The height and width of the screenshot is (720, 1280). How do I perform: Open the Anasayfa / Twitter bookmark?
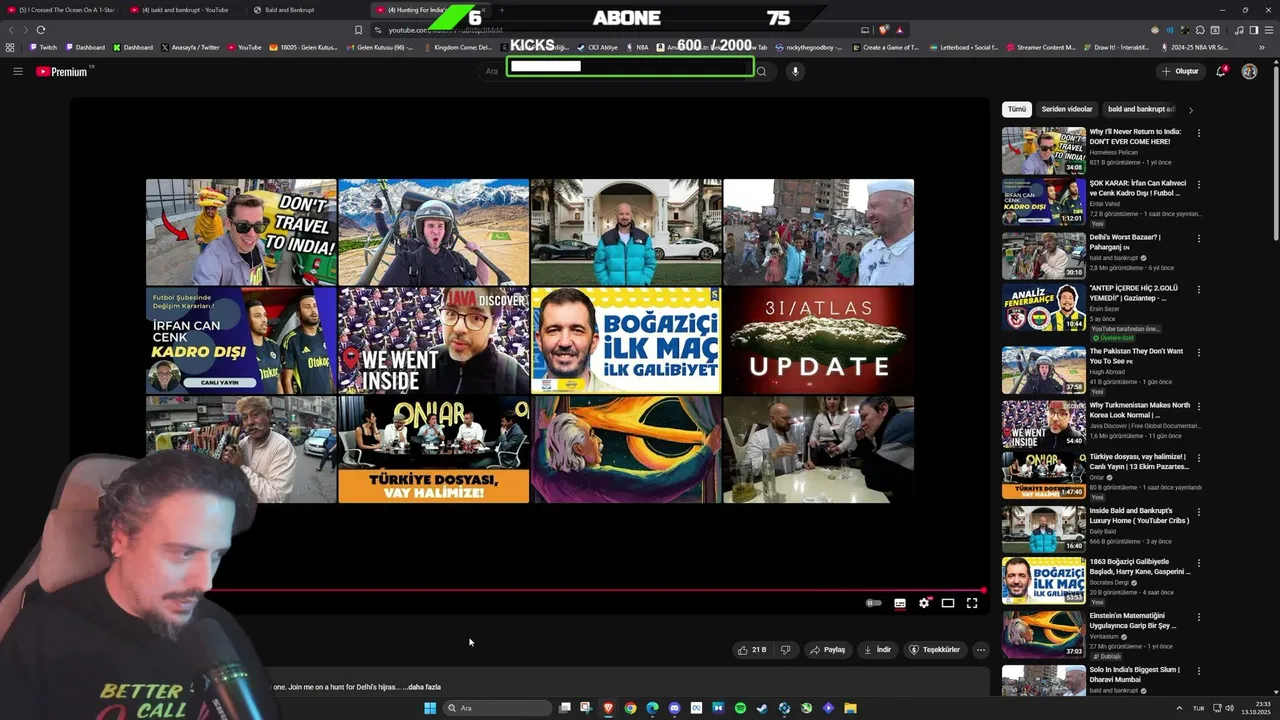pyautogui.click(x=190, y=47)
